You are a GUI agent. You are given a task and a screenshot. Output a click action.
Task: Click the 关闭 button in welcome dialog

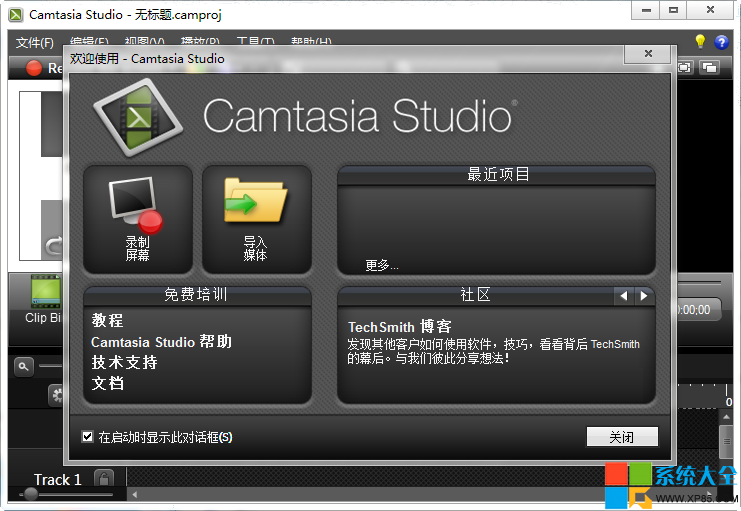[x=622, y=437]
